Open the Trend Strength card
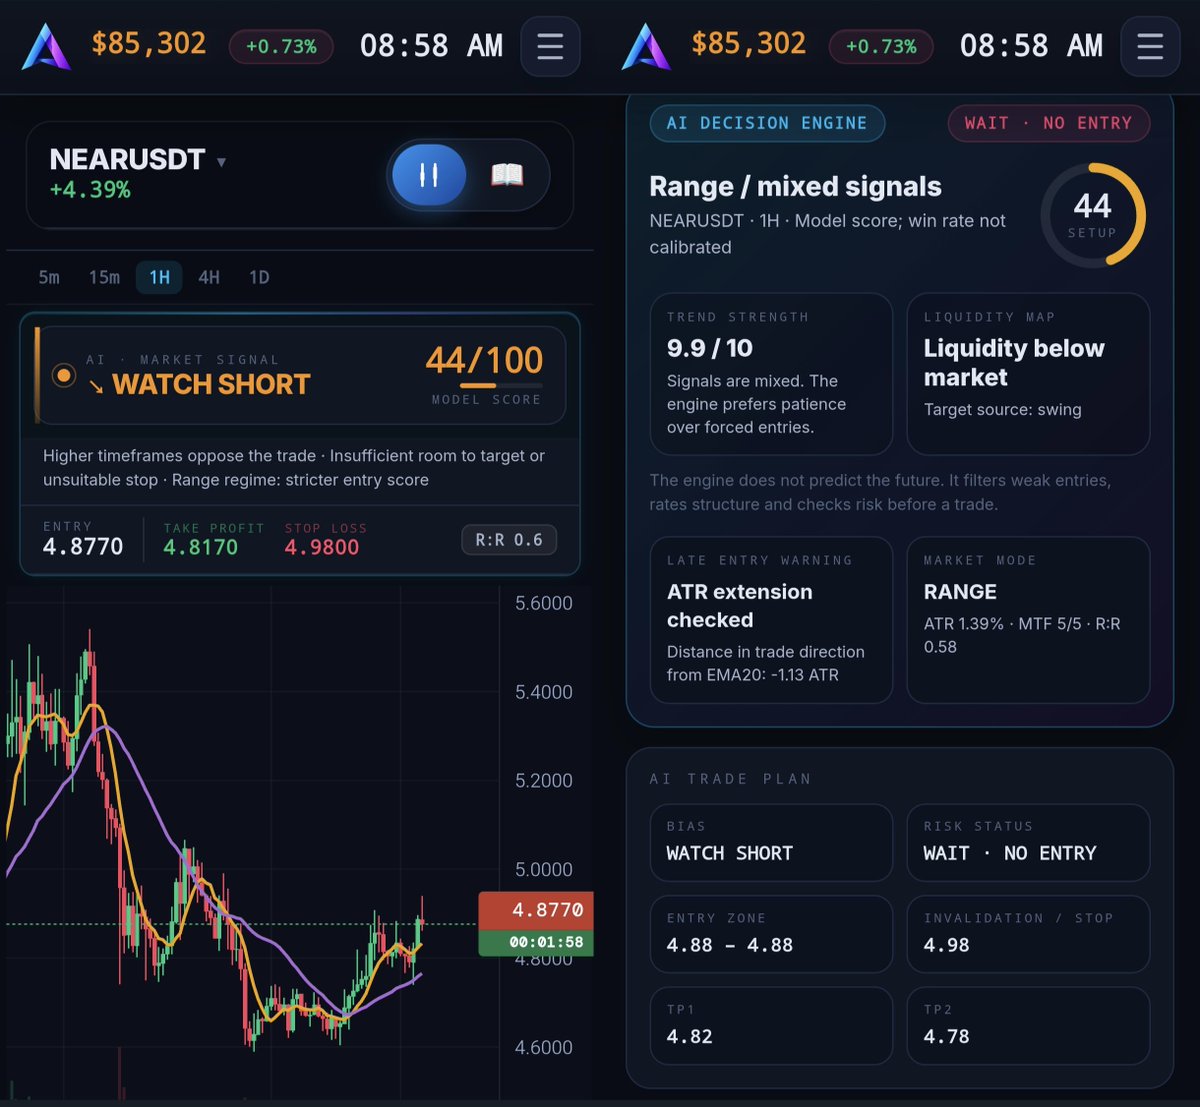 click(x=771, y=374)
